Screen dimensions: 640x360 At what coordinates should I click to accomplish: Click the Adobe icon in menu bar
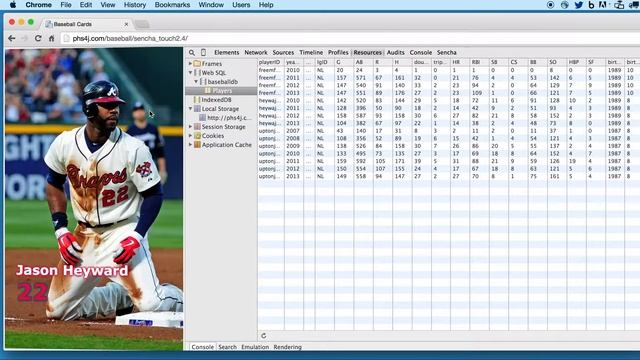point(603,5)
